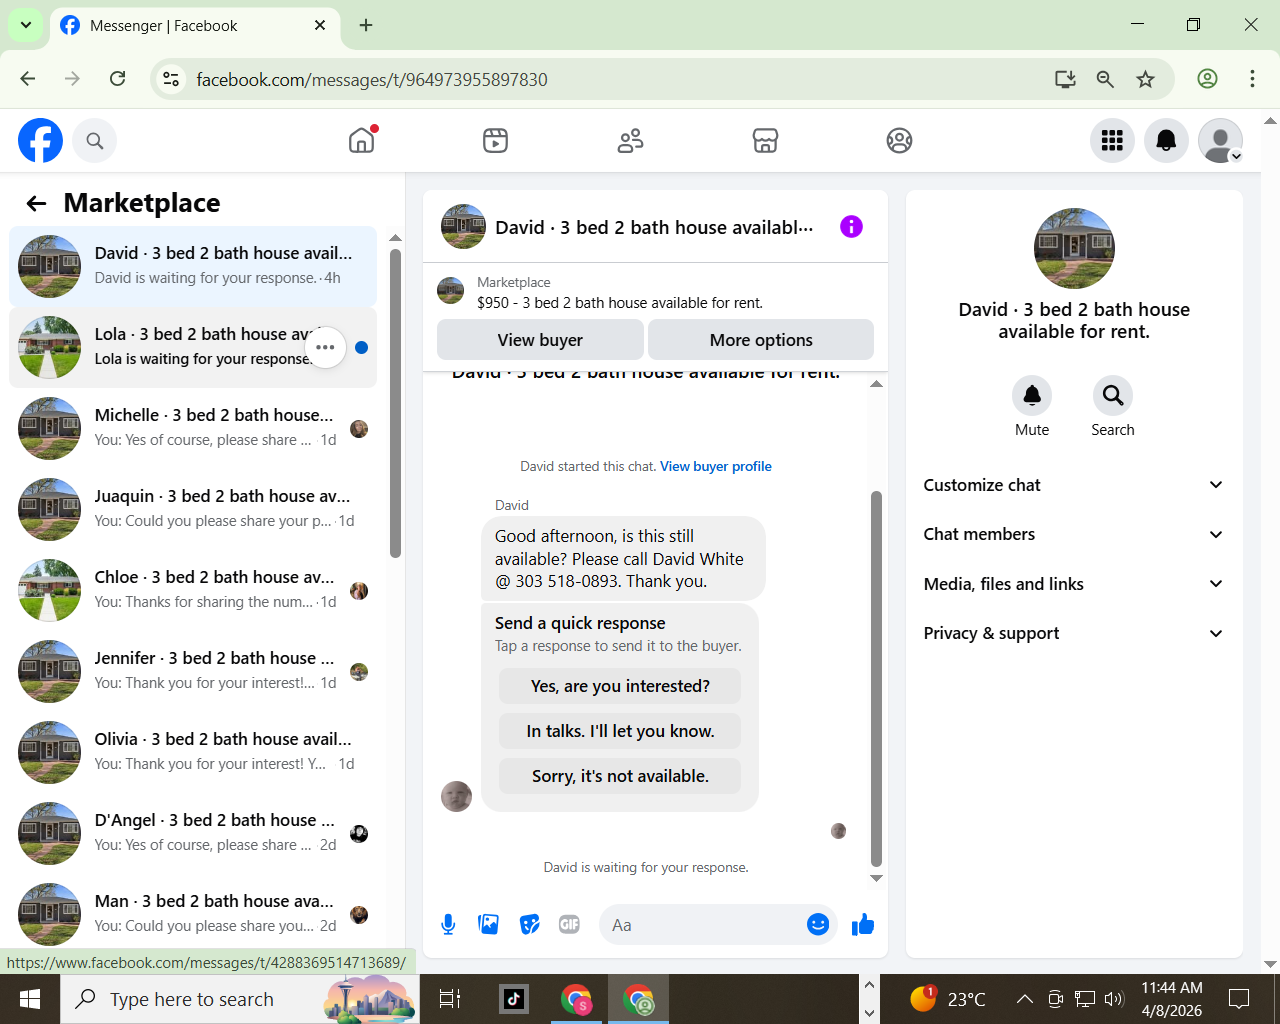Search in conversation using Search icon
This screenshot has height=1024, width=1280.
(1112, 396)
